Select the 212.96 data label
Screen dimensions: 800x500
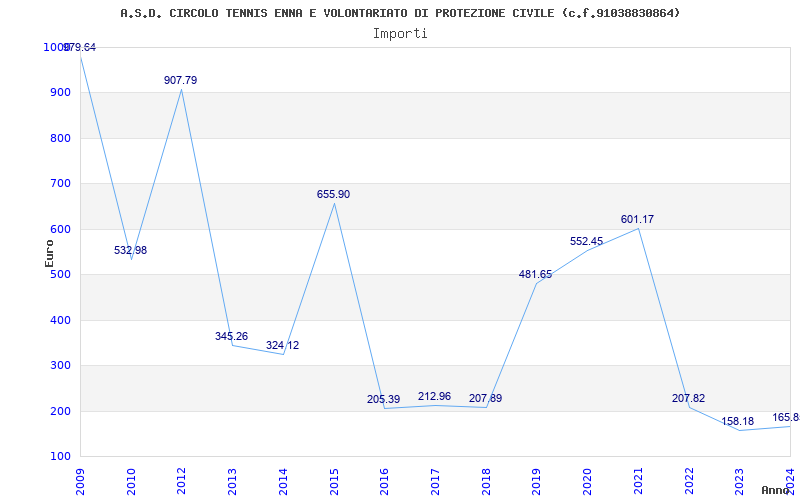coord(434,396)
